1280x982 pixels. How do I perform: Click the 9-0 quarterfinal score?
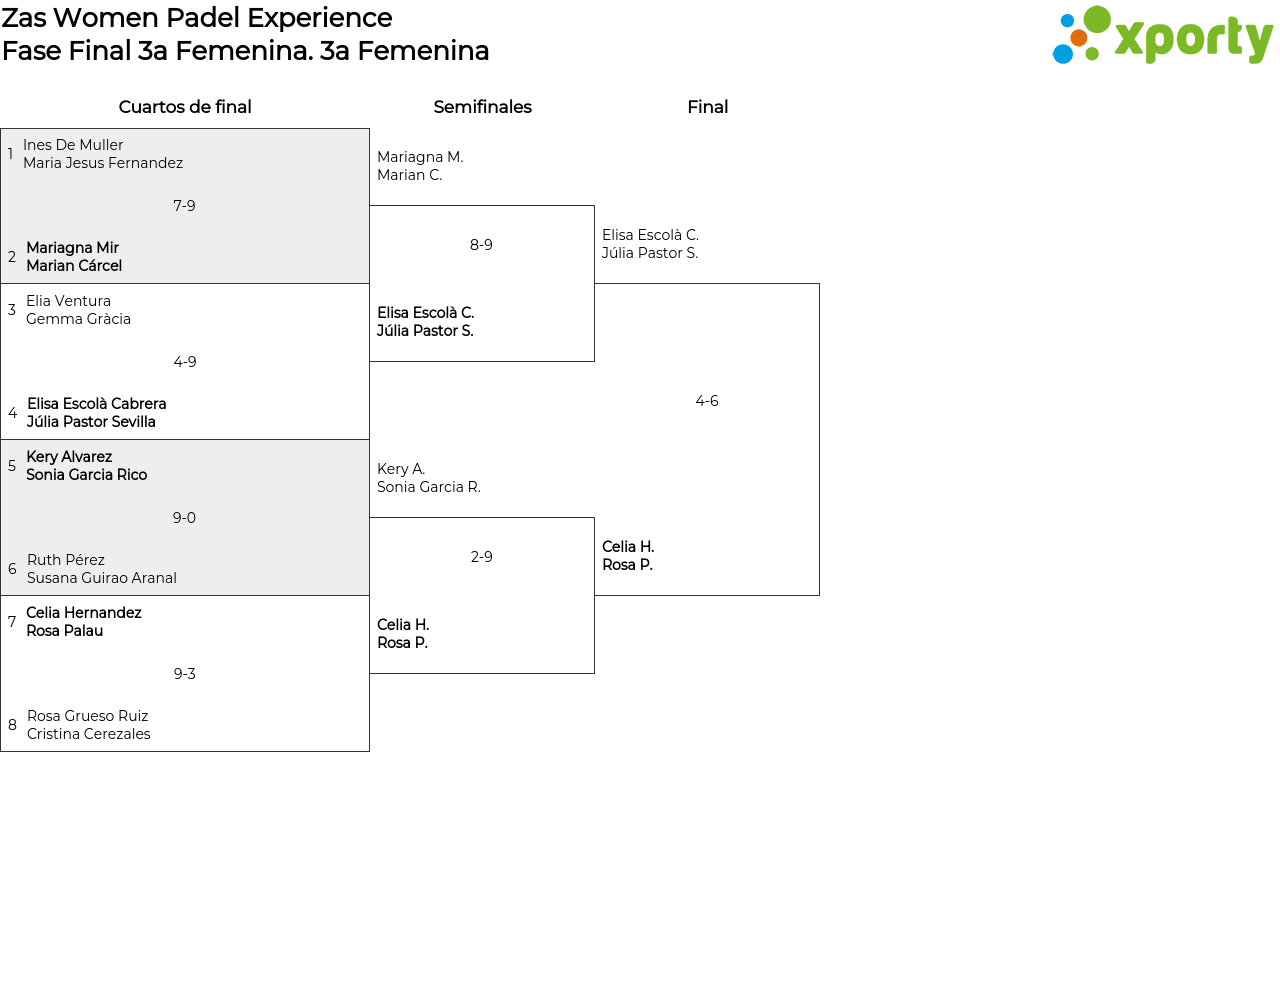pyautogui.click(x=184, y=518)
